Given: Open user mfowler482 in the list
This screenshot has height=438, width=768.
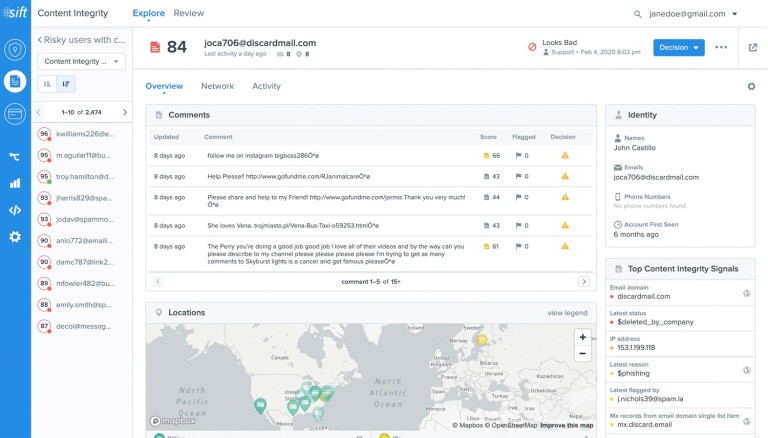Looking at the screenshot, I should 81,283.
